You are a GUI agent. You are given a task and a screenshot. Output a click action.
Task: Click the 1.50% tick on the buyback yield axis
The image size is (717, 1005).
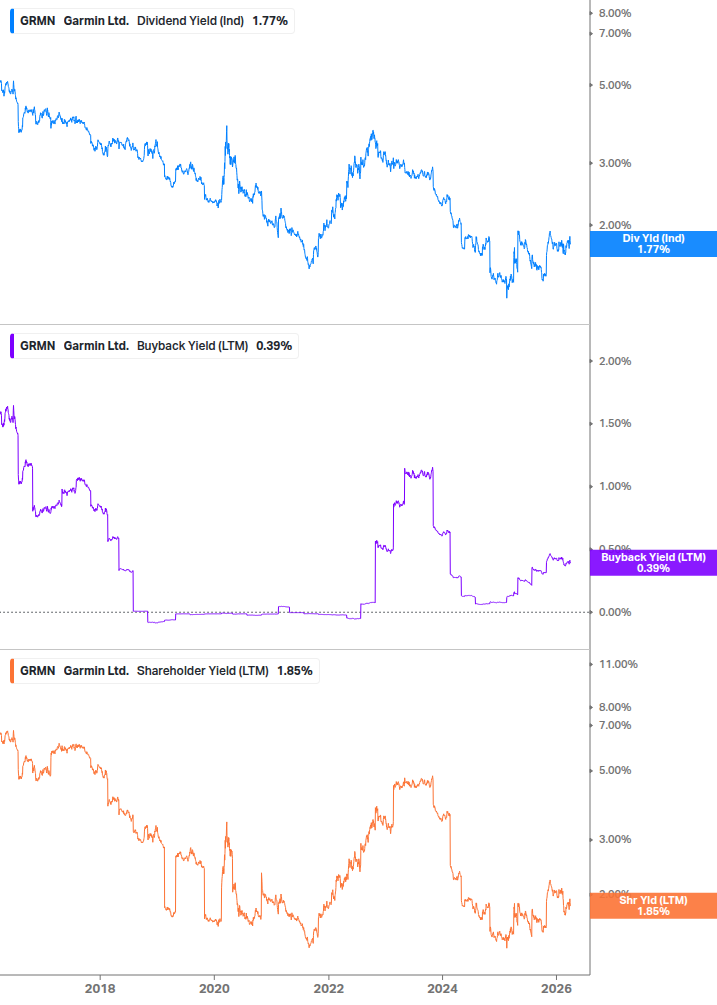(615, 423)
